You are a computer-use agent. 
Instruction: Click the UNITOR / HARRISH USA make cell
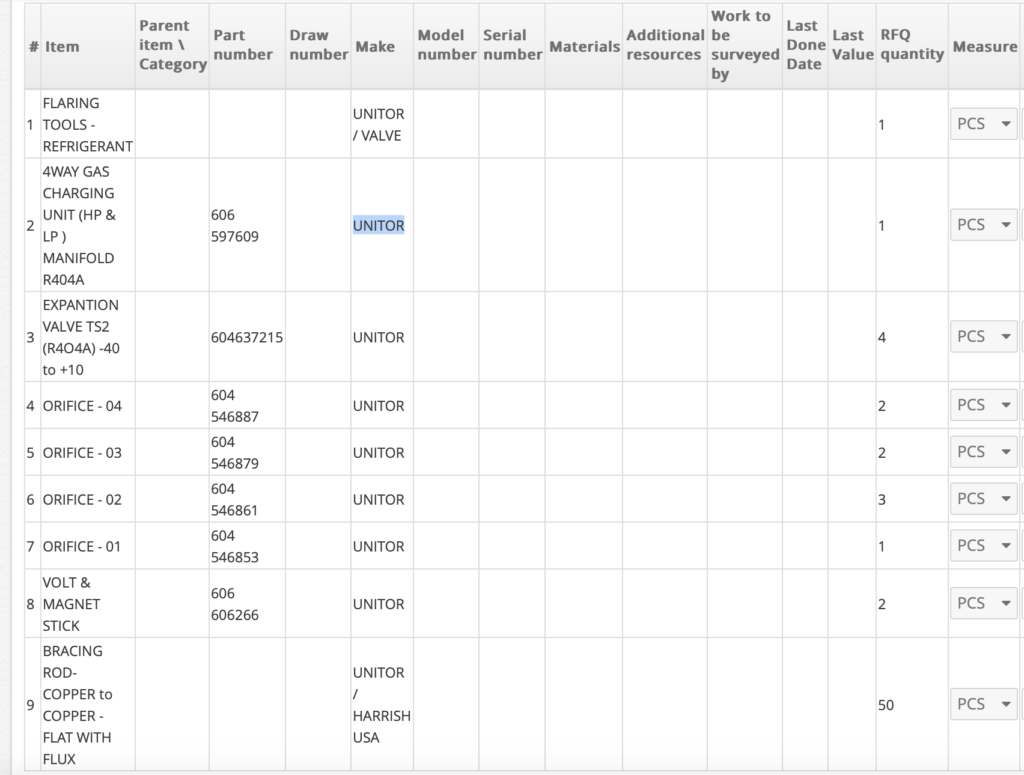click(x=380, y=705)
